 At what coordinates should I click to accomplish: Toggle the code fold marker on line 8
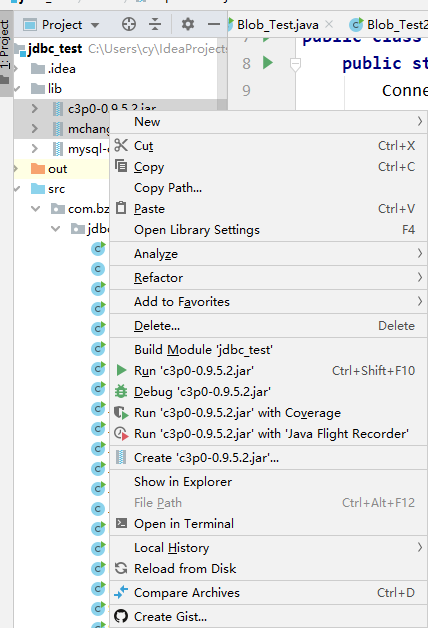[x=295, y=64]
